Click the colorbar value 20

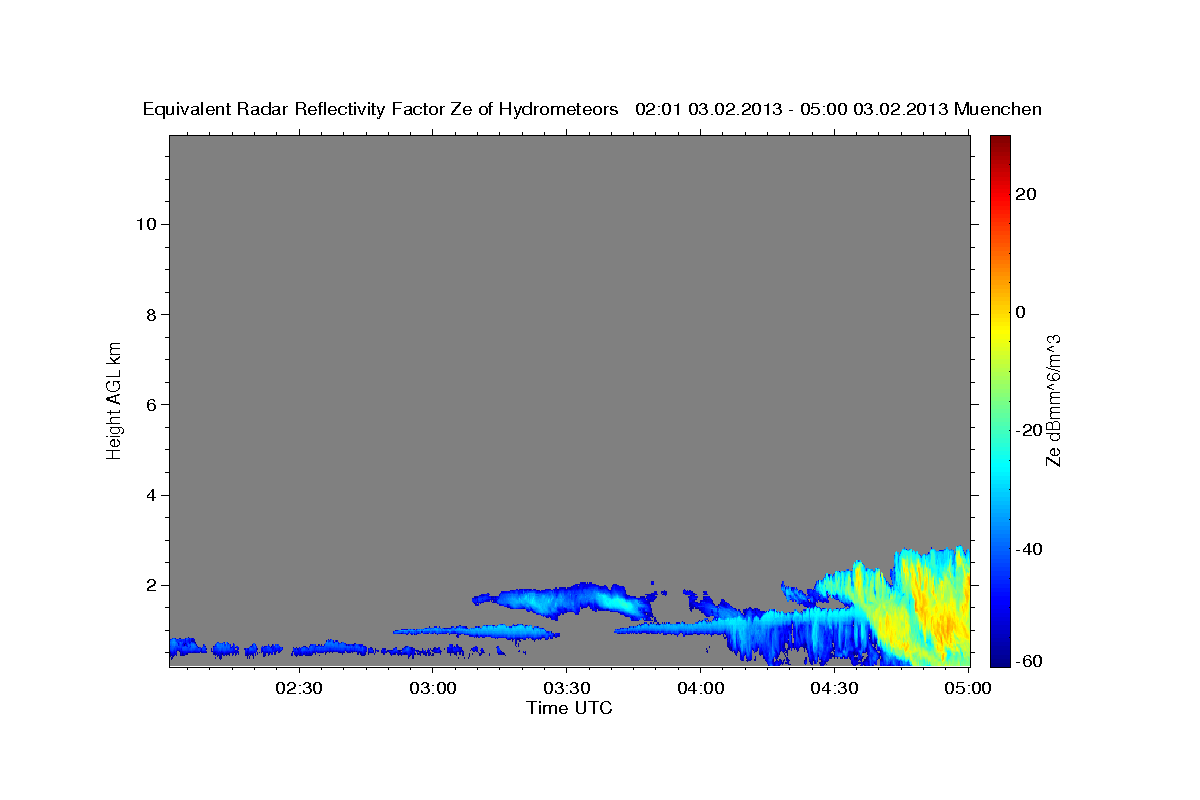(1026, 193)
